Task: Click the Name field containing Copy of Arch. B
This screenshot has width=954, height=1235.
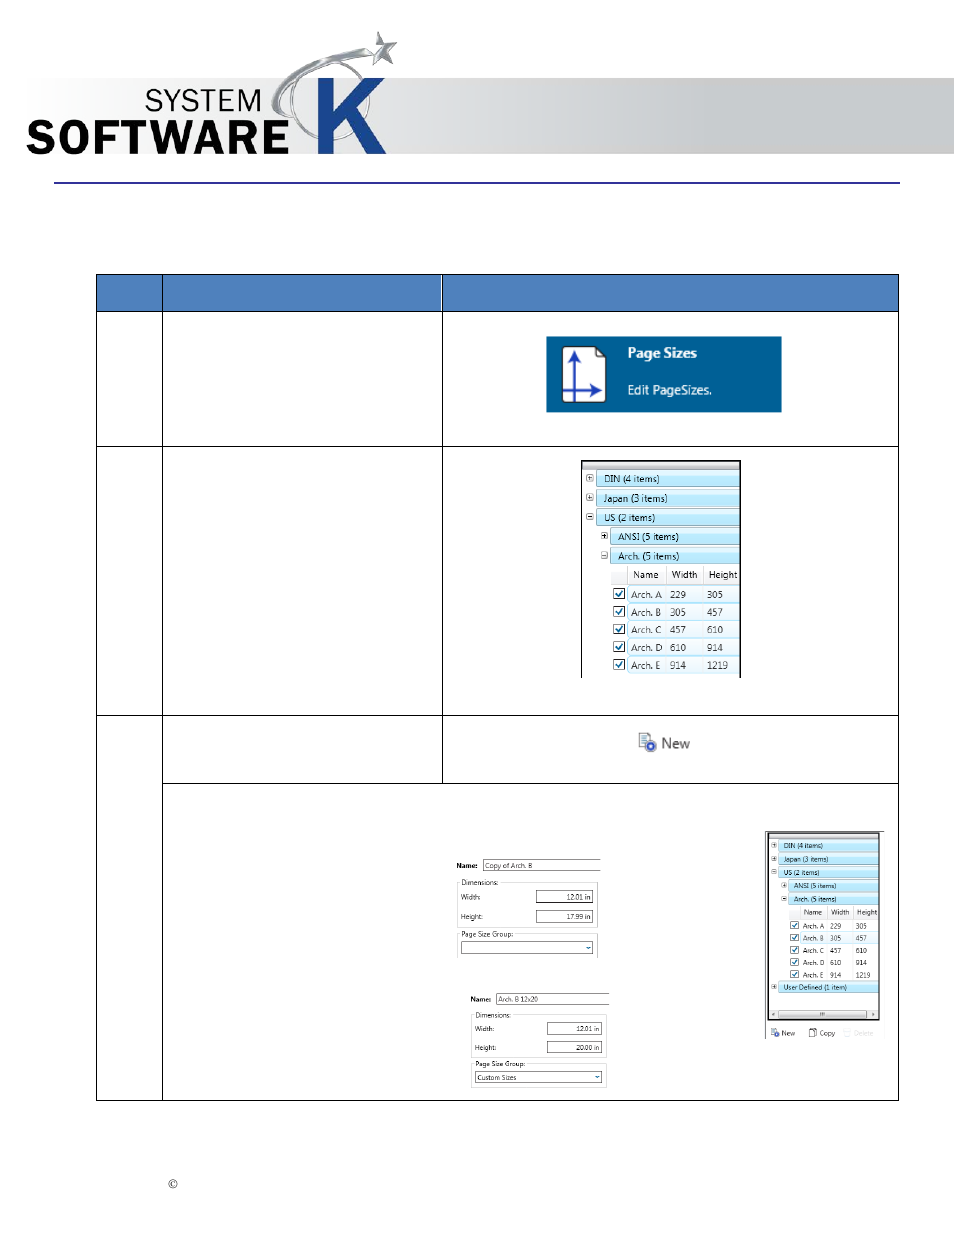Action: pyautogui.click(x=540, y=866)
